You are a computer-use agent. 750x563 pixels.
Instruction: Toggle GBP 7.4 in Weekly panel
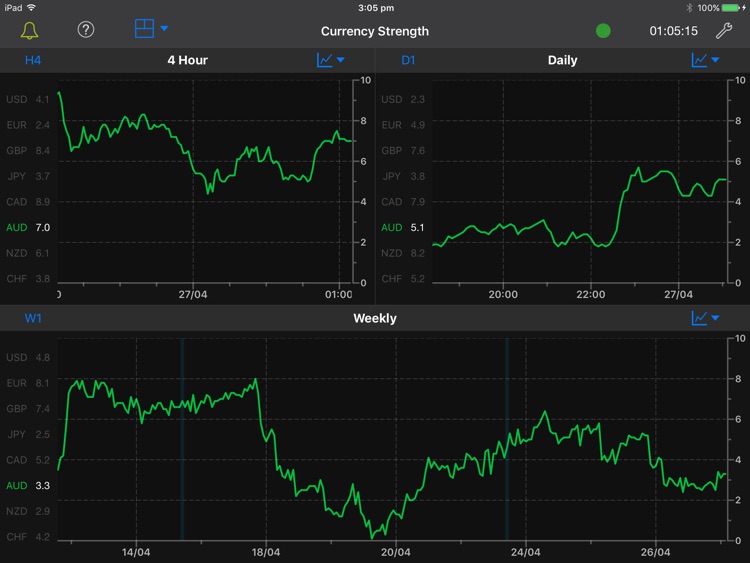tap(28, 408)
